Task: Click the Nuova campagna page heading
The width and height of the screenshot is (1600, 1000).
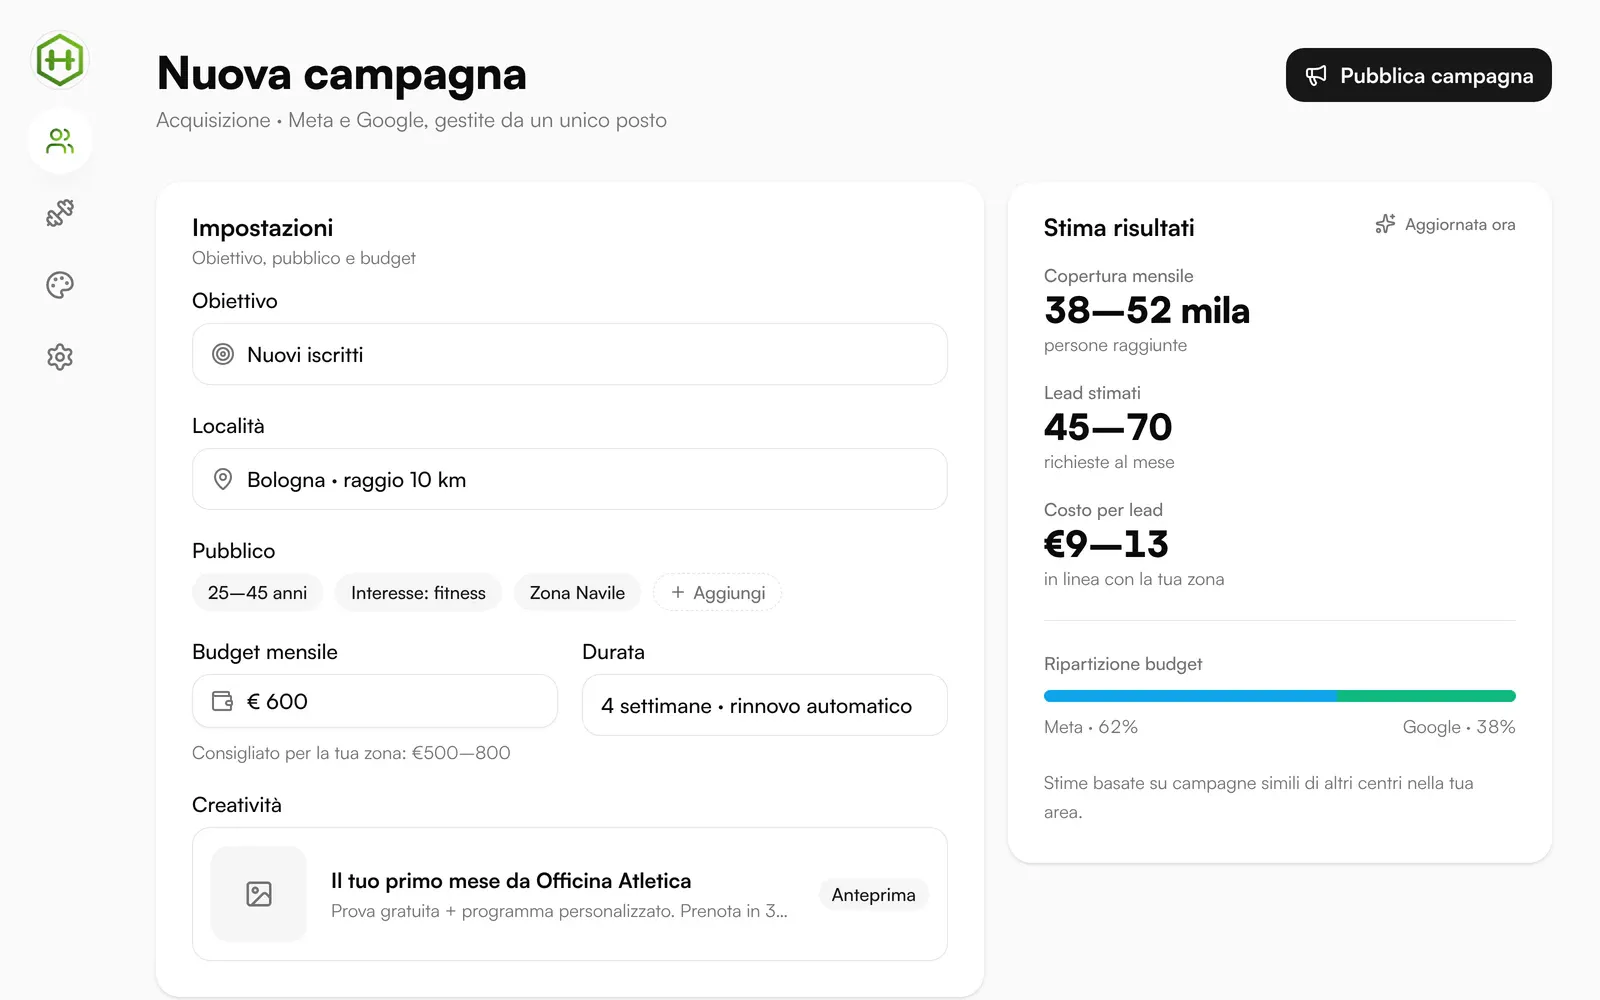Action: click(341, 74)
